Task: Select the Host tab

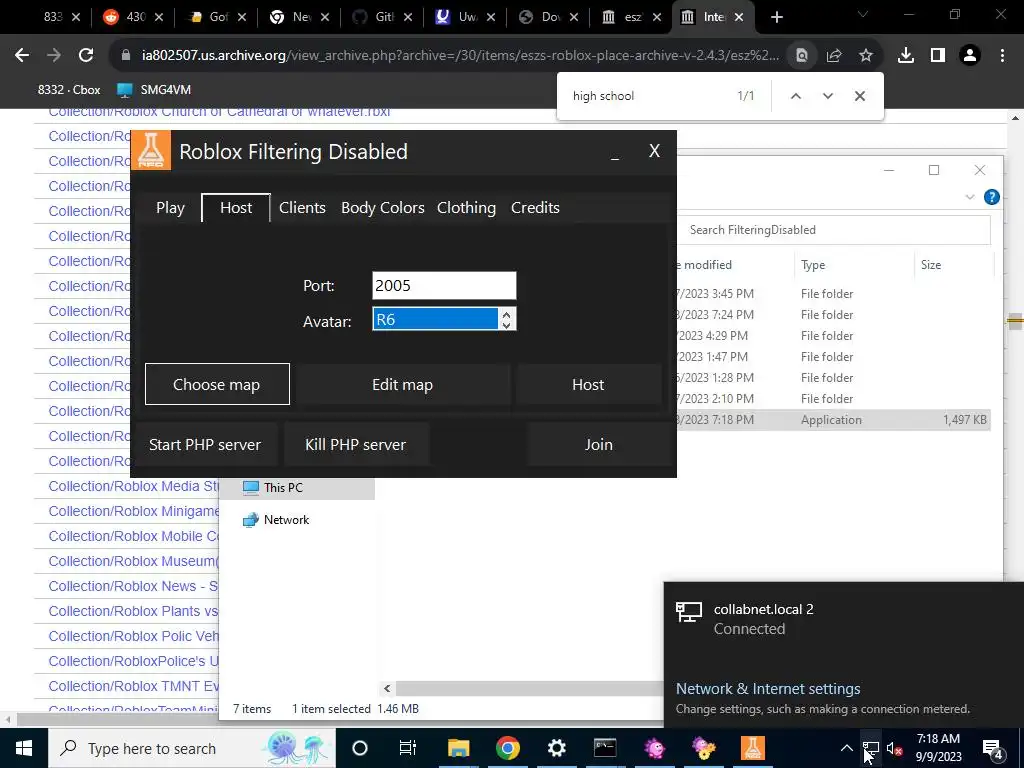Action: click(236, 208)
